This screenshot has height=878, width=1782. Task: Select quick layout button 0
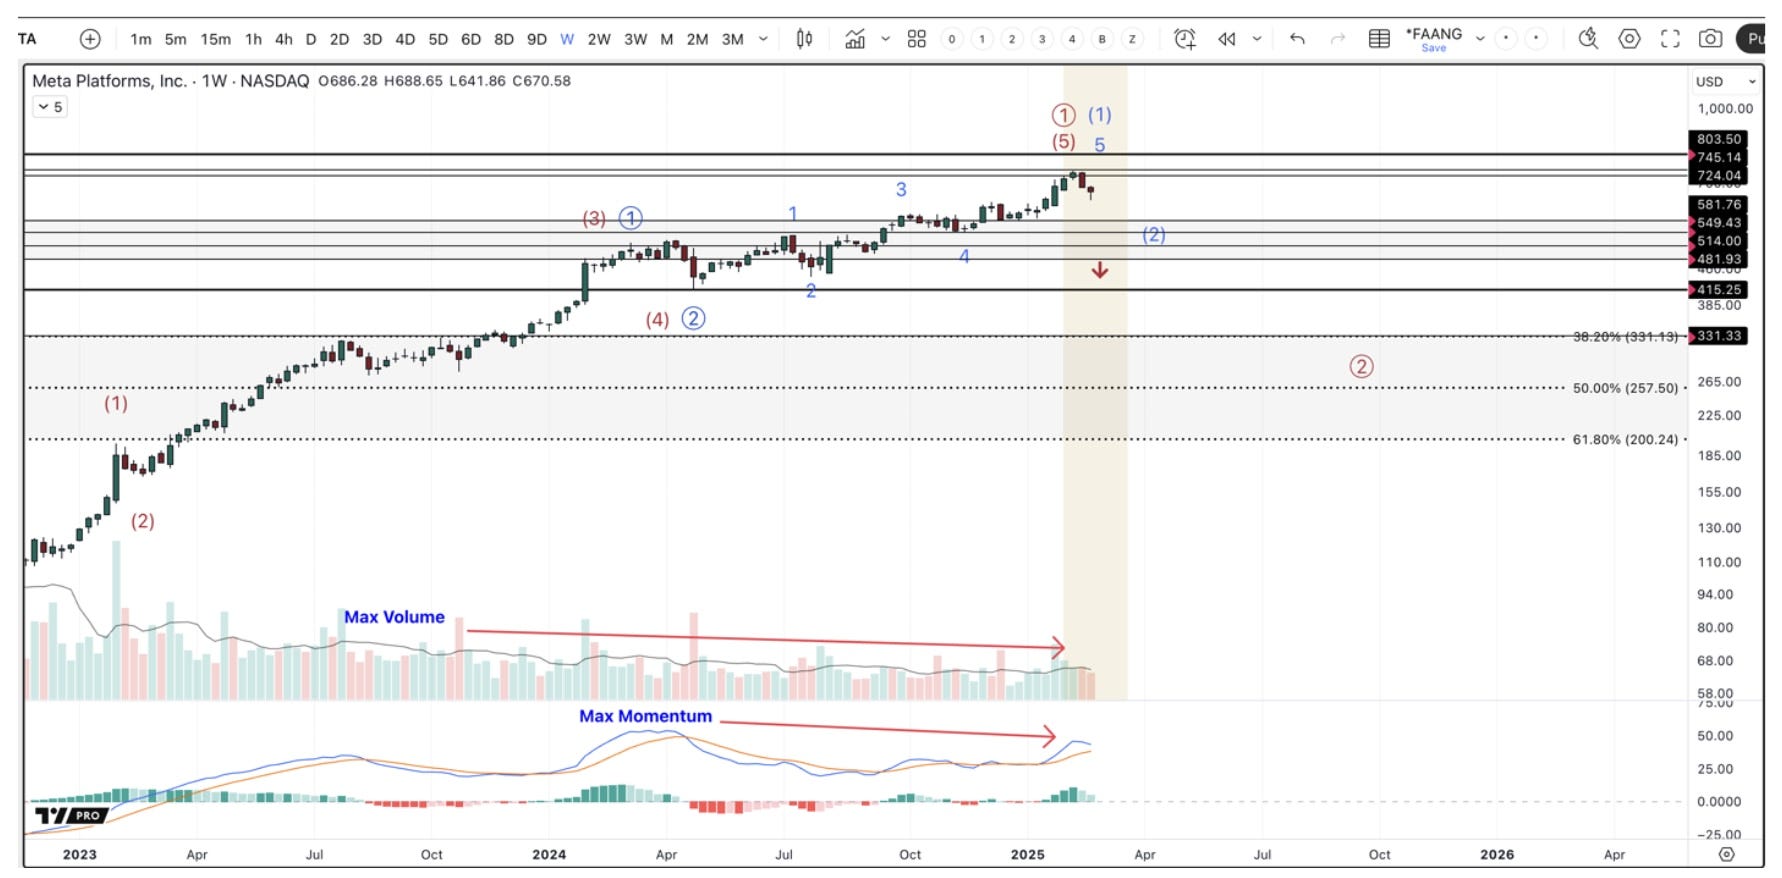click(x=952, y=39)
